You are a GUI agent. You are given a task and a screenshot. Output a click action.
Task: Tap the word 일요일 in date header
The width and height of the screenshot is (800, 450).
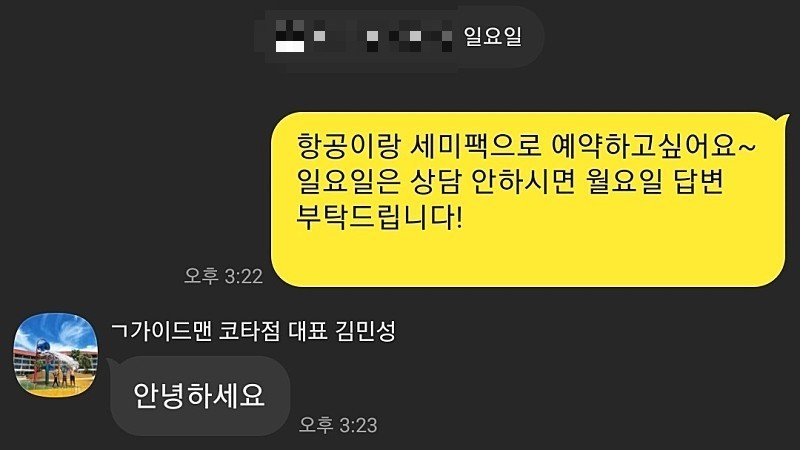[492, 36]
